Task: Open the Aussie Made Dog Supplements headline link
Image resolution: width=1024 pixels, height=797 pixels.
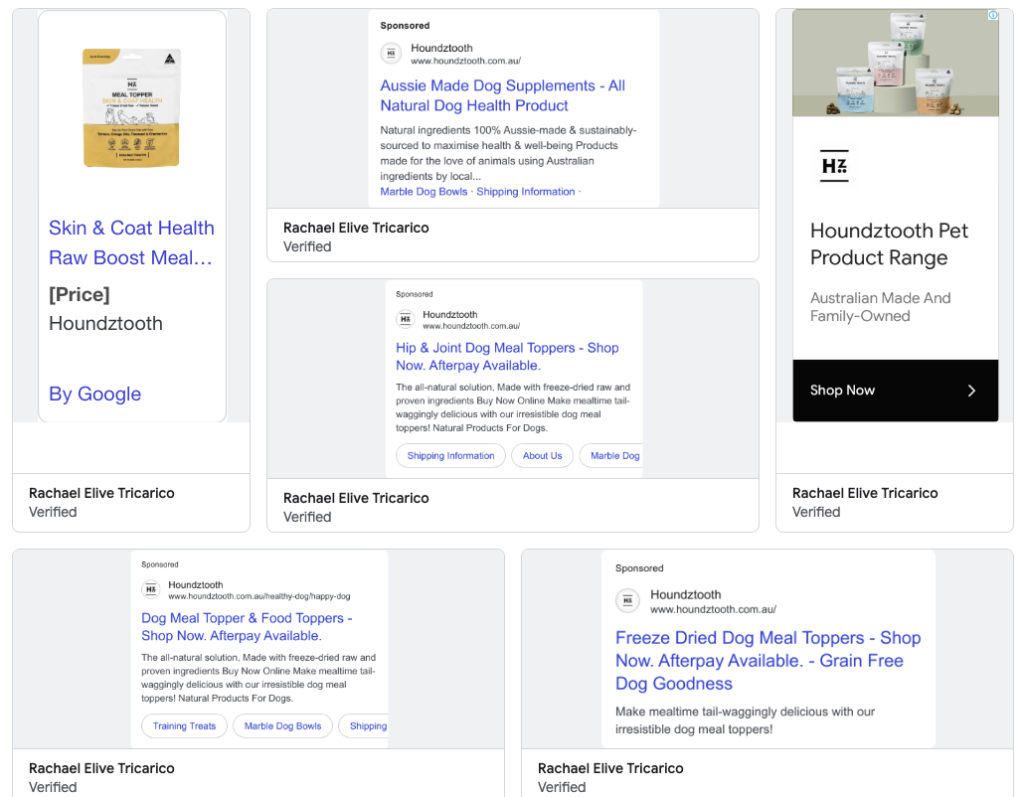Action: point(502,96)
